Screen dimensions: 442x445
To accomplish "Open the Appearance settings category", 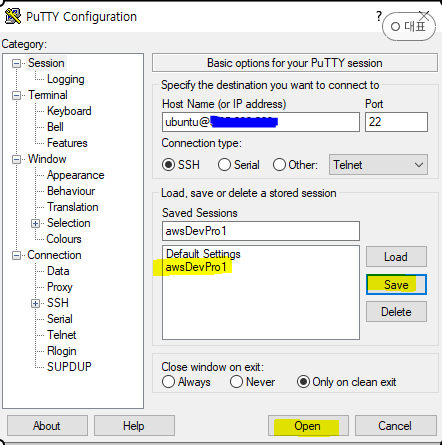I will [x=75, y=175].
